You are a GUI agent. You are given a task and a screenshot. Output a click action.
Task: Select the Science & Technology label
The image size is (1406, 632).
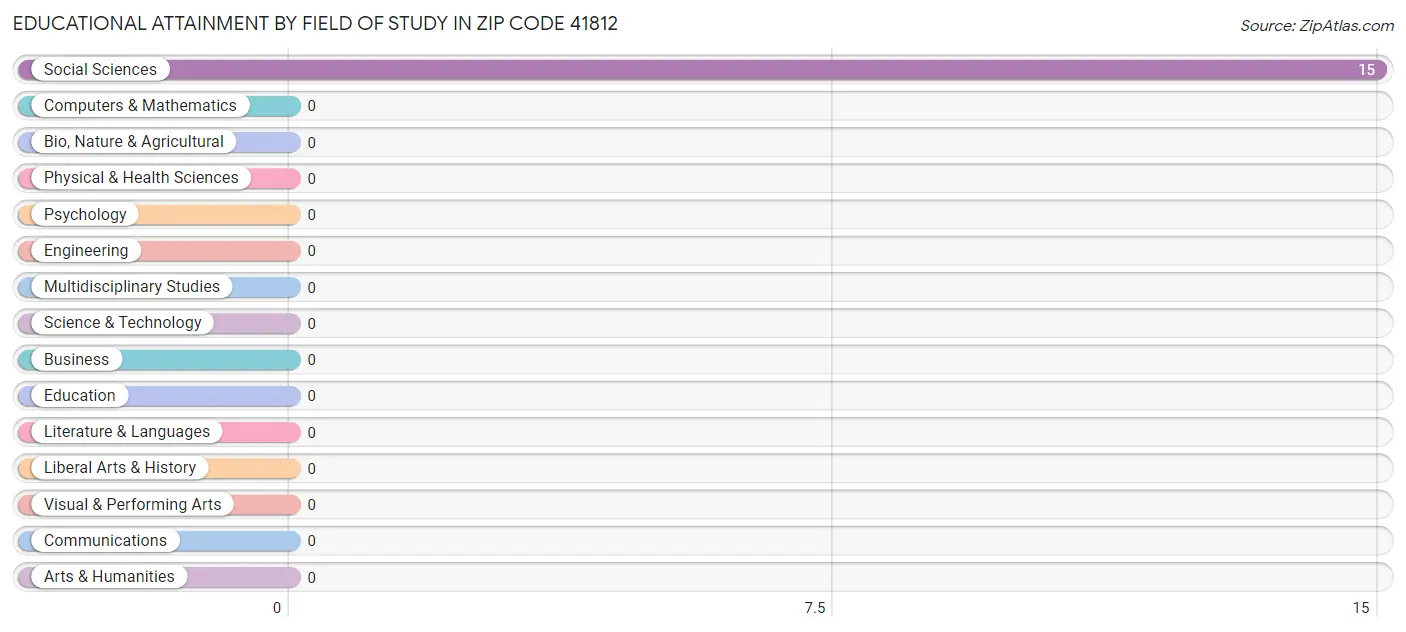coord(123,323)
